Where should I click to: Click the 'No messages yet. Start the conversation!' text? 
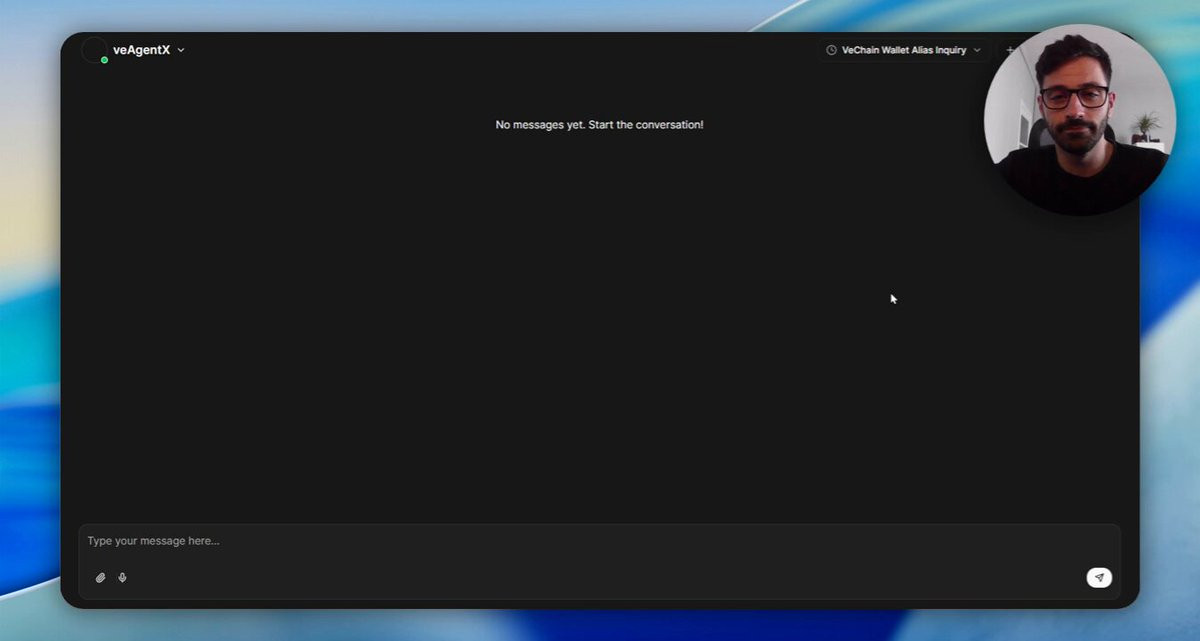click(599, 125)
